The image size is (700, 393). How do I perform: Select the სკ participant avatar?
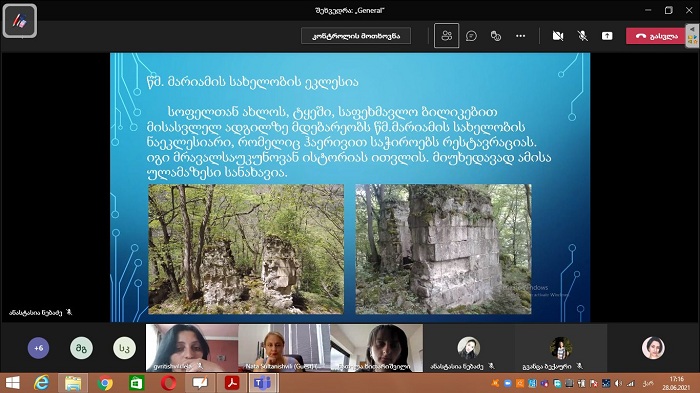(x=124, y=348)
